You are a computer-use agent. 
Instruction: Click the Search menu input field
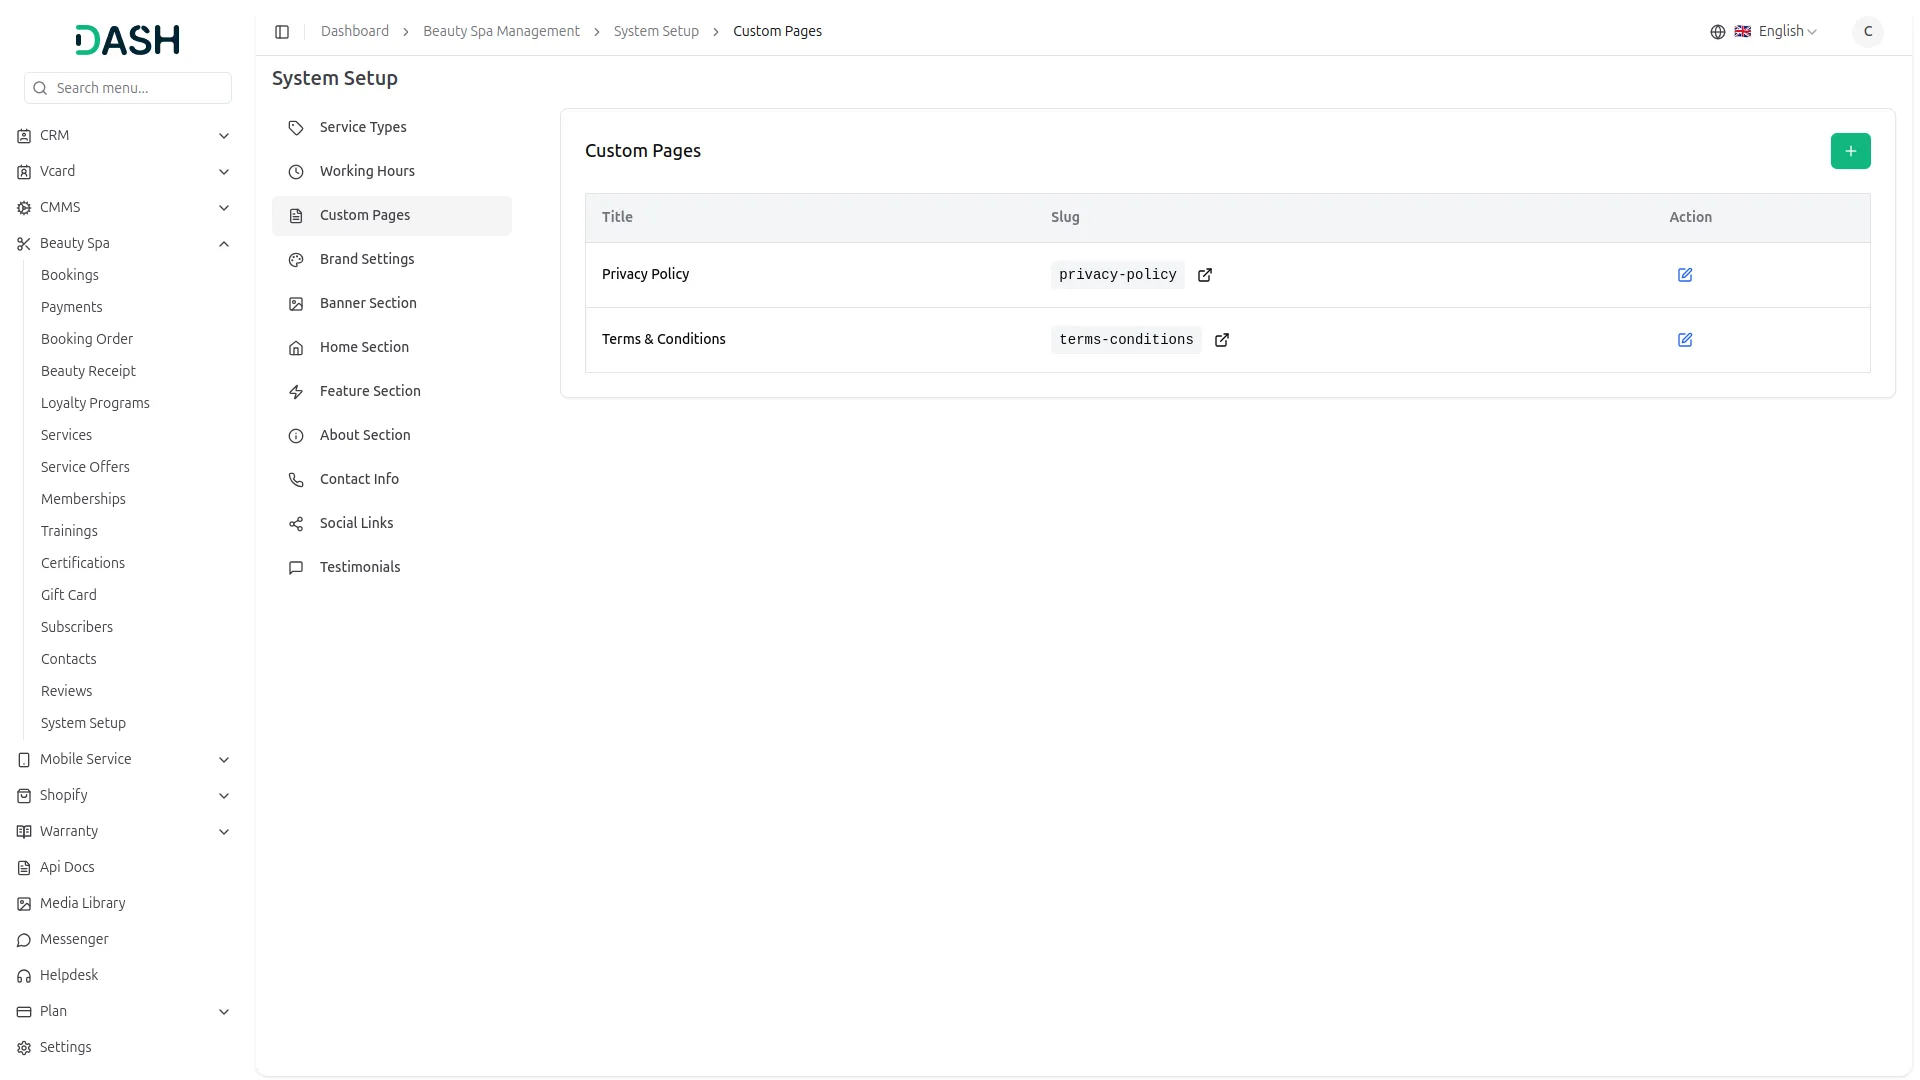(x=138, y=89)
